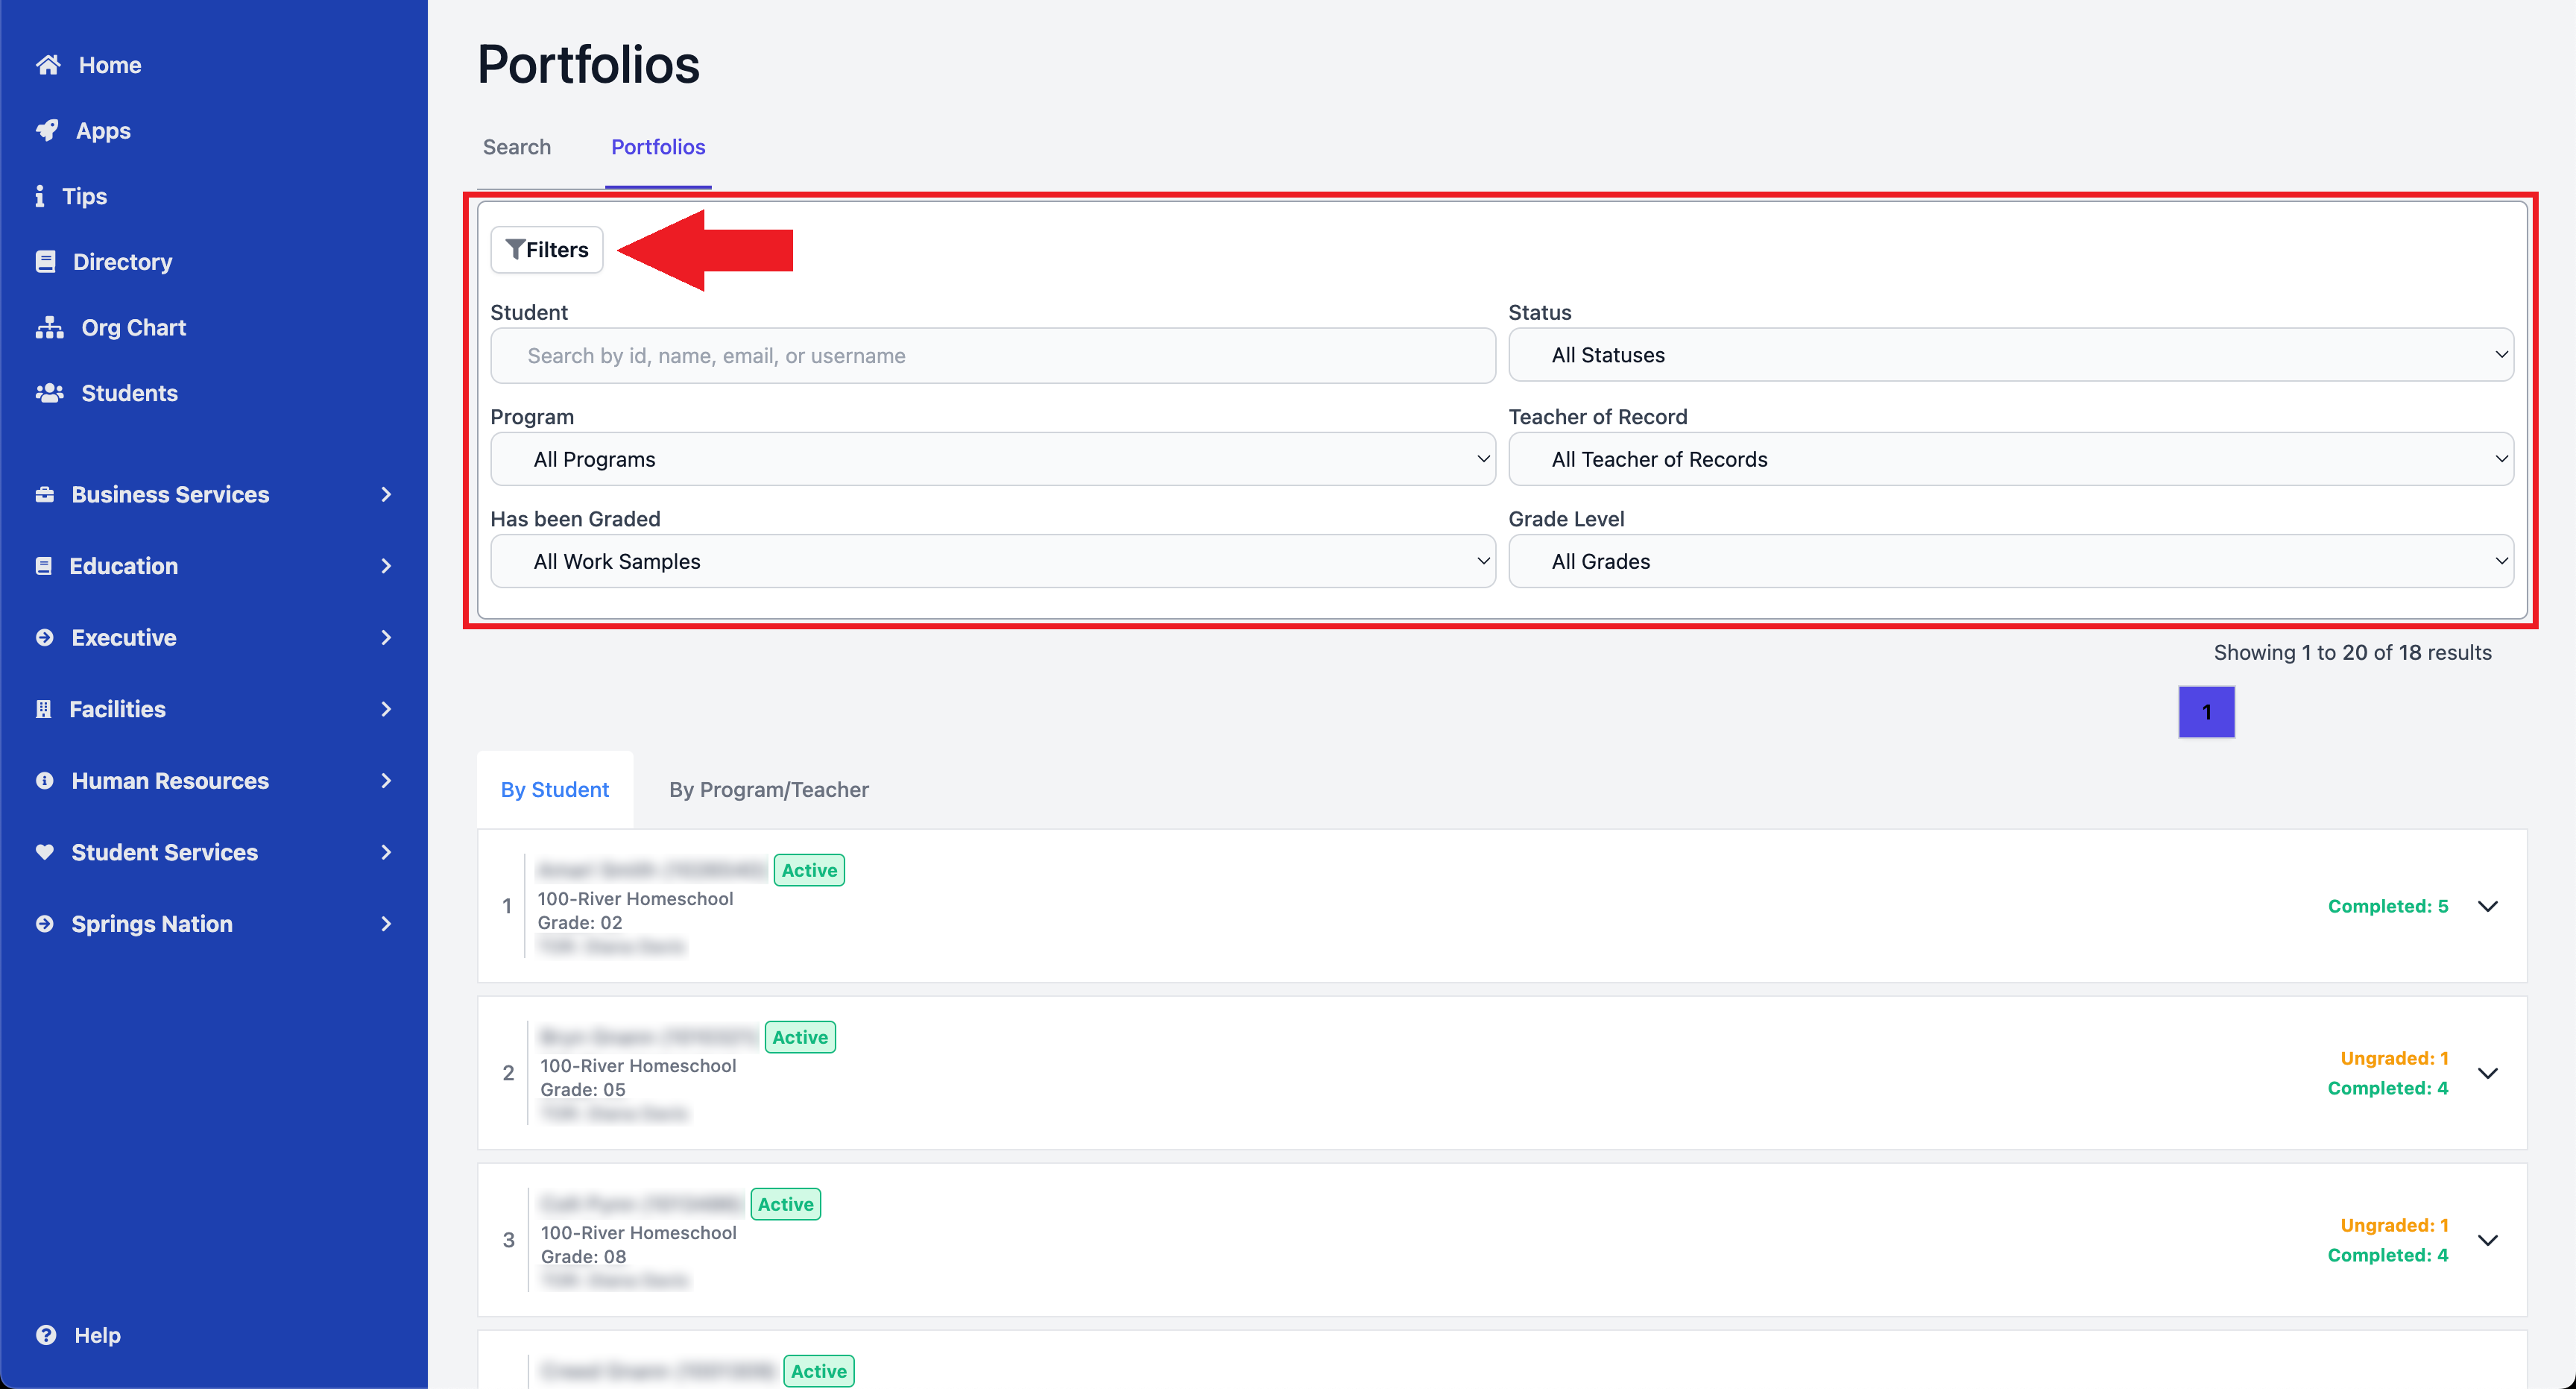The image size is (2576, 1389).
Task: Open the Directory from the sidebar
Action: (46, 261)
